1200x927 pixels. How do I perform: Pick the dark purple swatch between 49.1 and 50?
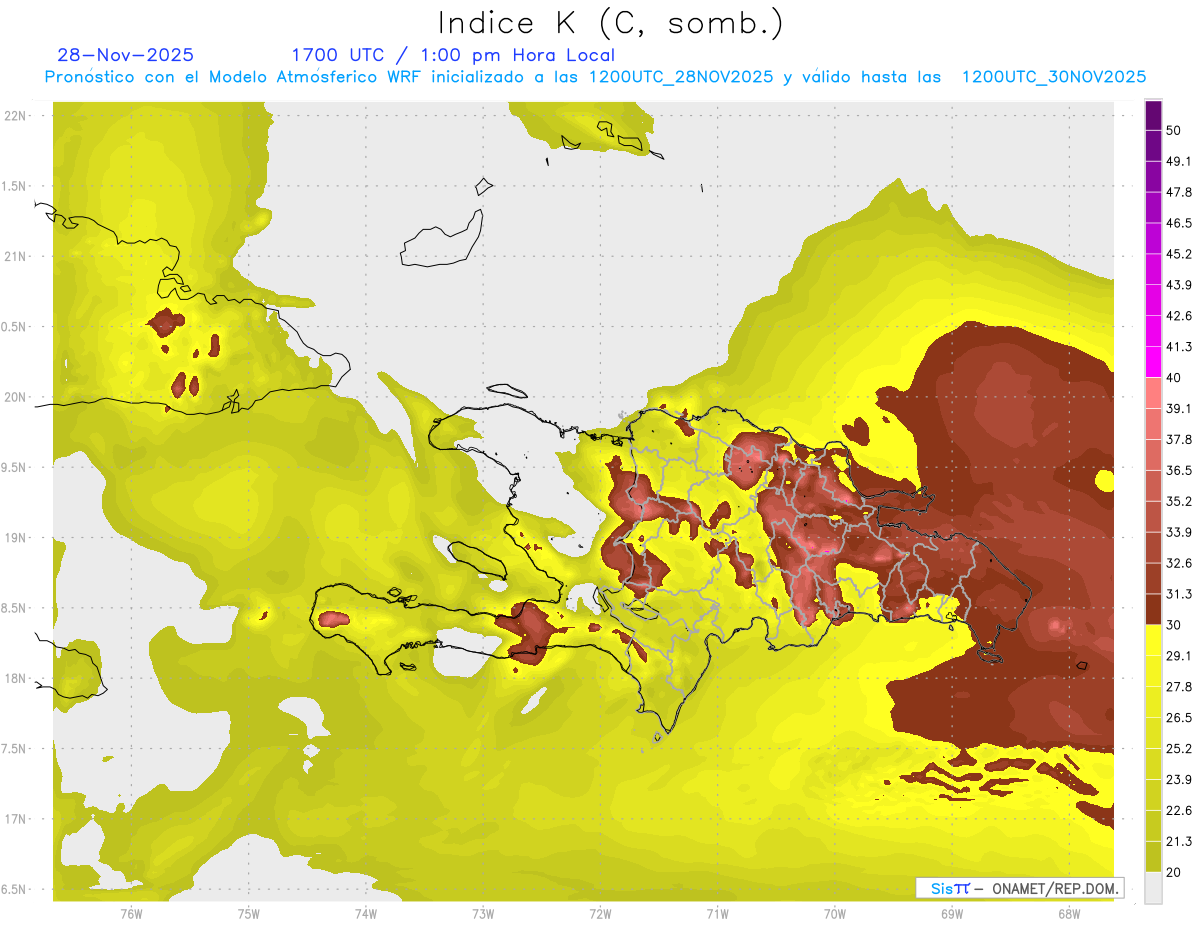pos(1153,146)
